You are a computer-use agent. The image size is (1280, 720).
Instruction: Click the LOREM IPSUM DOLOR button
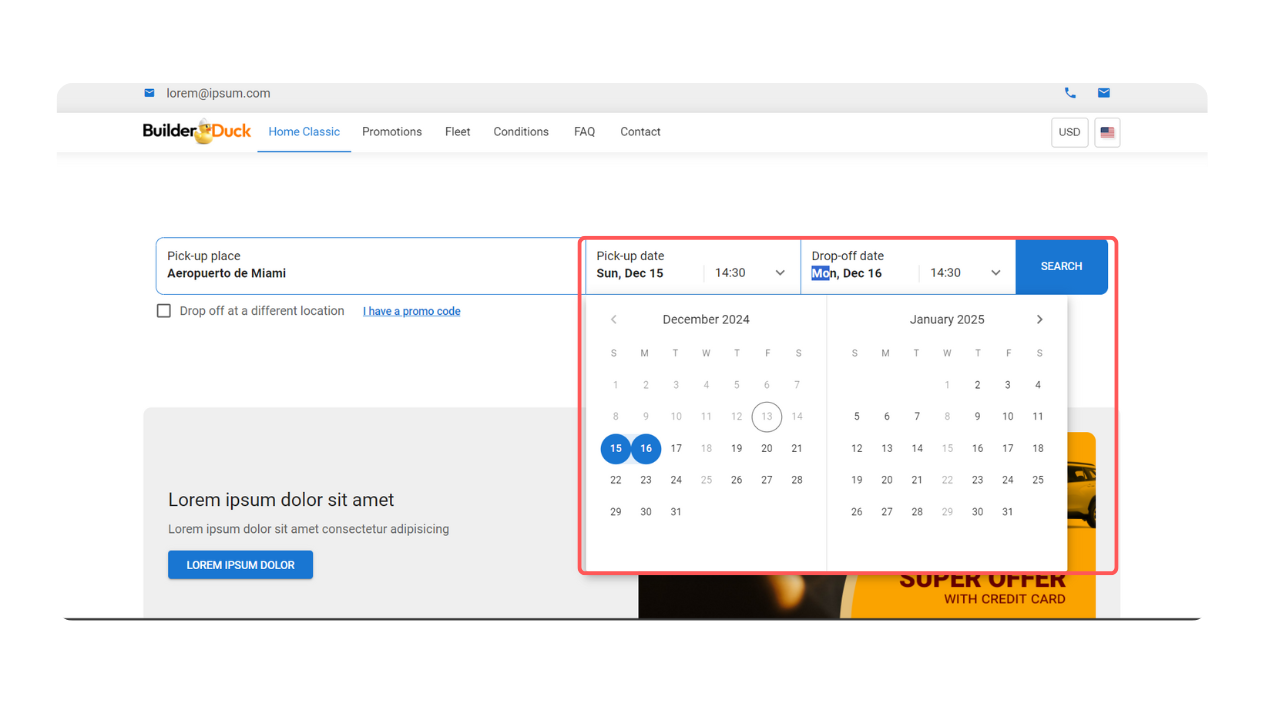[x=240, y=565]
